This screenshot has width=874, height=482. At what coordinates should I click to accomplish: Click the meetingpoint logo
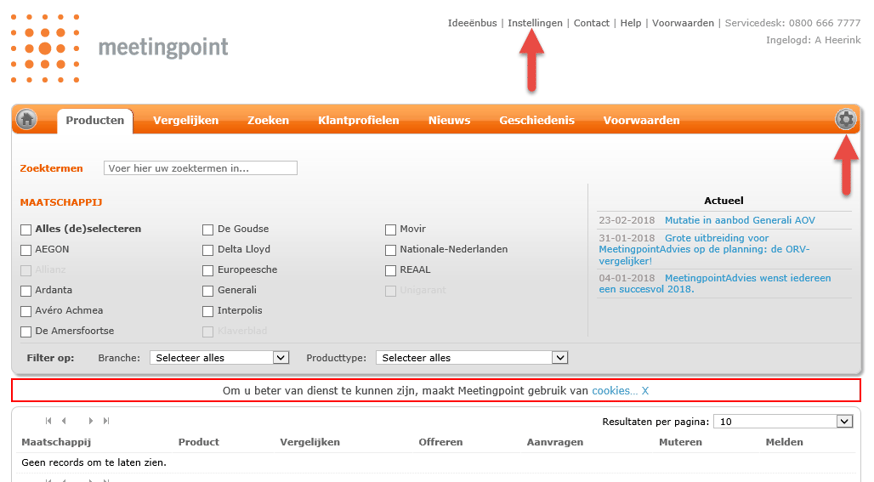(x=119, y=48)
